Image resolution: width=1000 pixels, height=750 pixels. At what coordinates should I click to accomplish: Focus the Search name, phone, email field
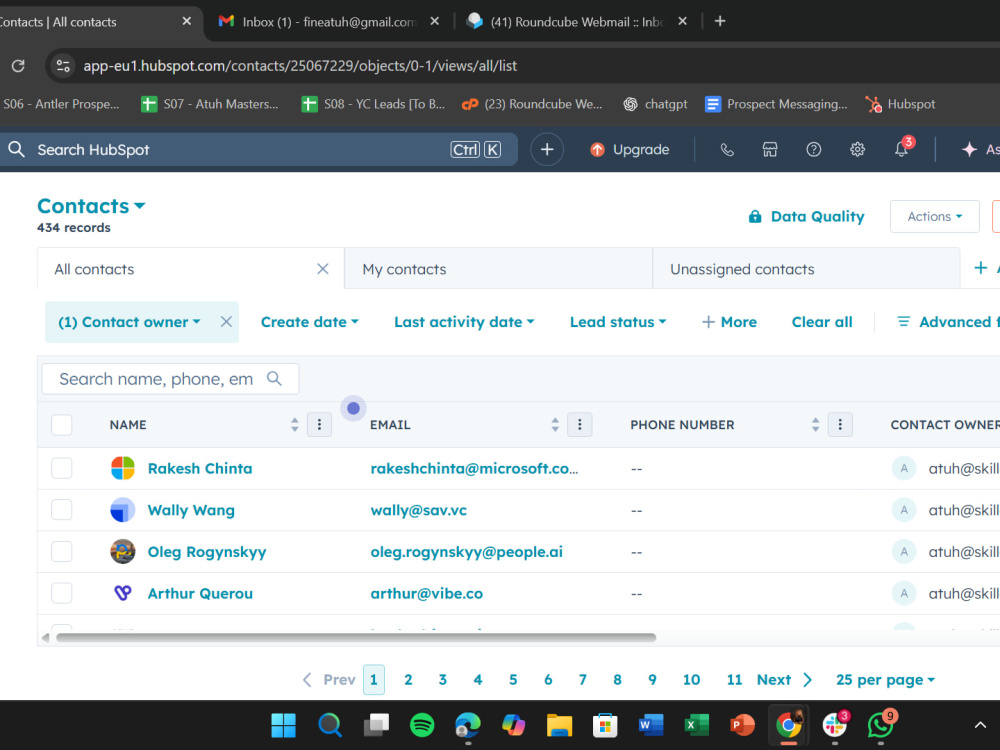tap(170, 379)
